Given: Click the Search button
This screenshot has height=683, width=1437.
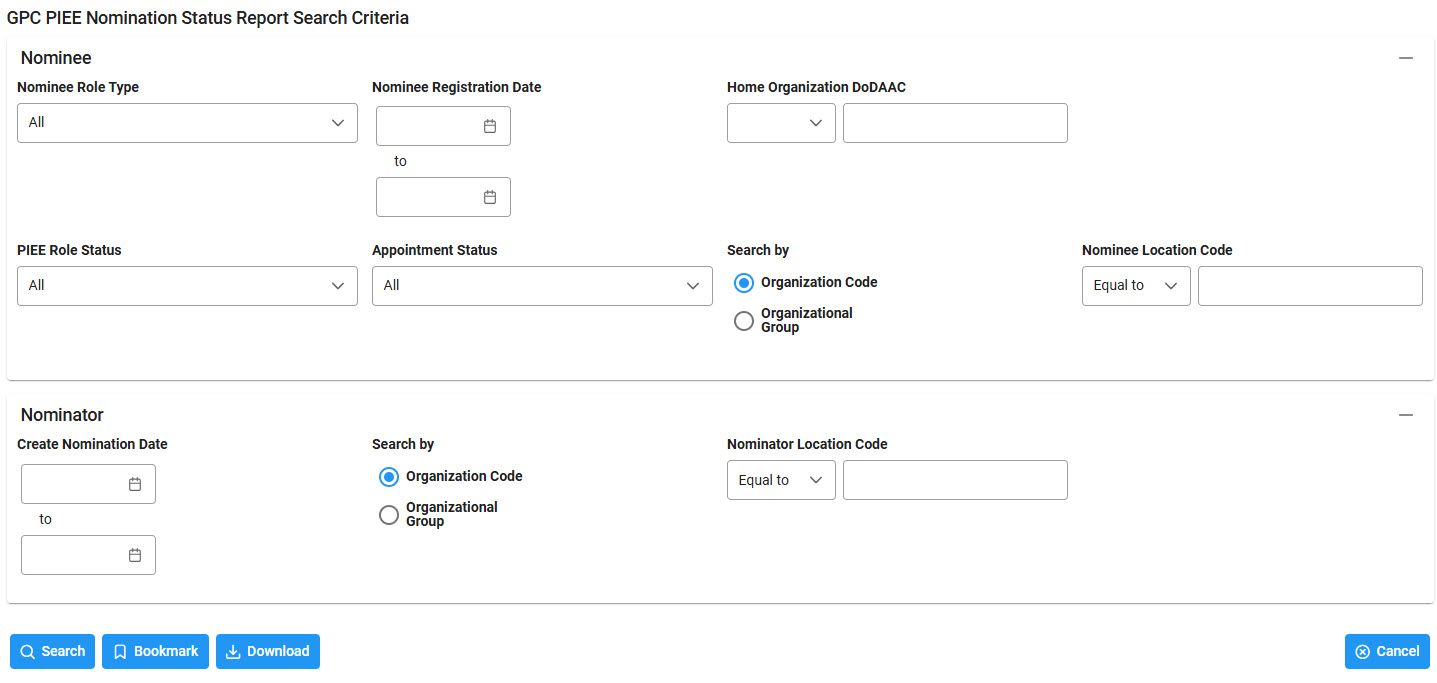Looking at the screenshot, I should click(52, 651).
